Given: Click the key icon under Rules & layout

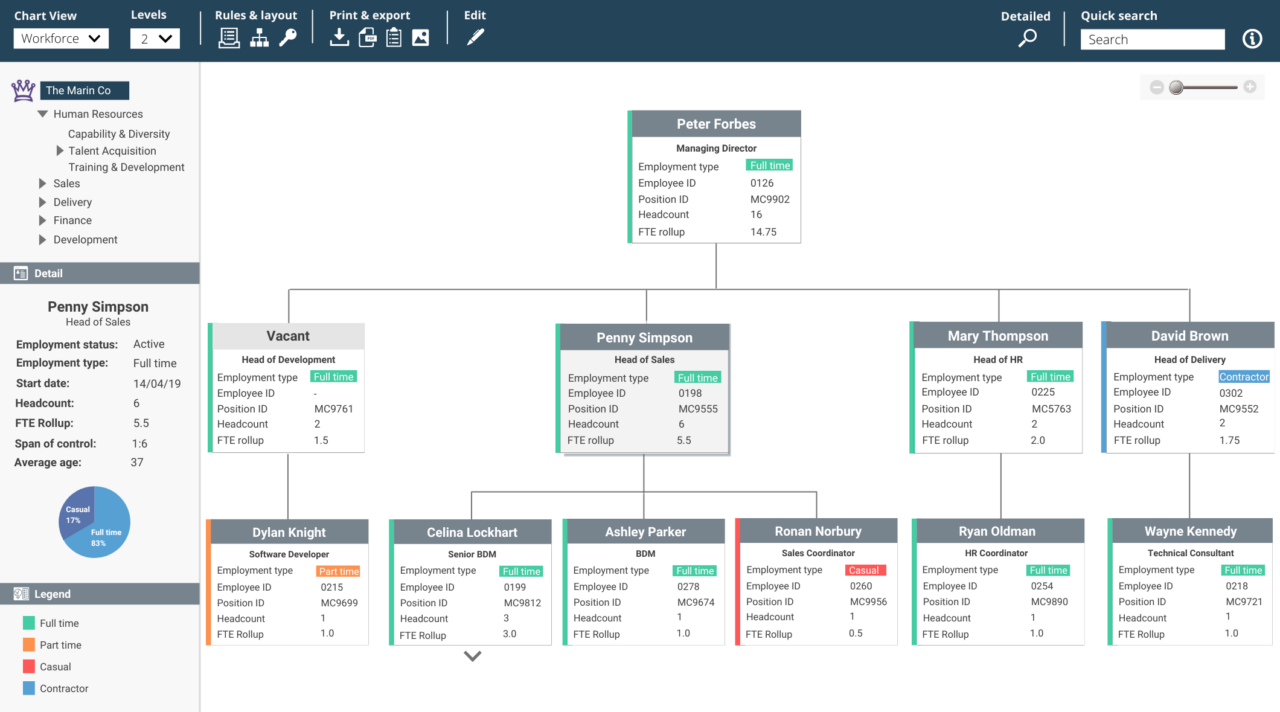Looking at the screenshot, I should [x=288, y=36].
